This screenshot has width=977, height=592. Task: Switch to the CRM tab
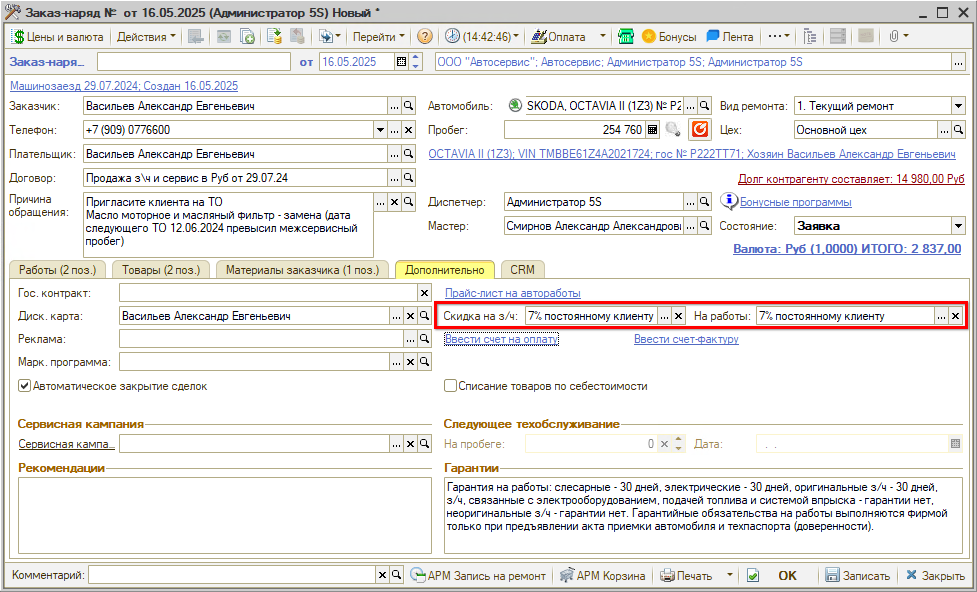522,270
